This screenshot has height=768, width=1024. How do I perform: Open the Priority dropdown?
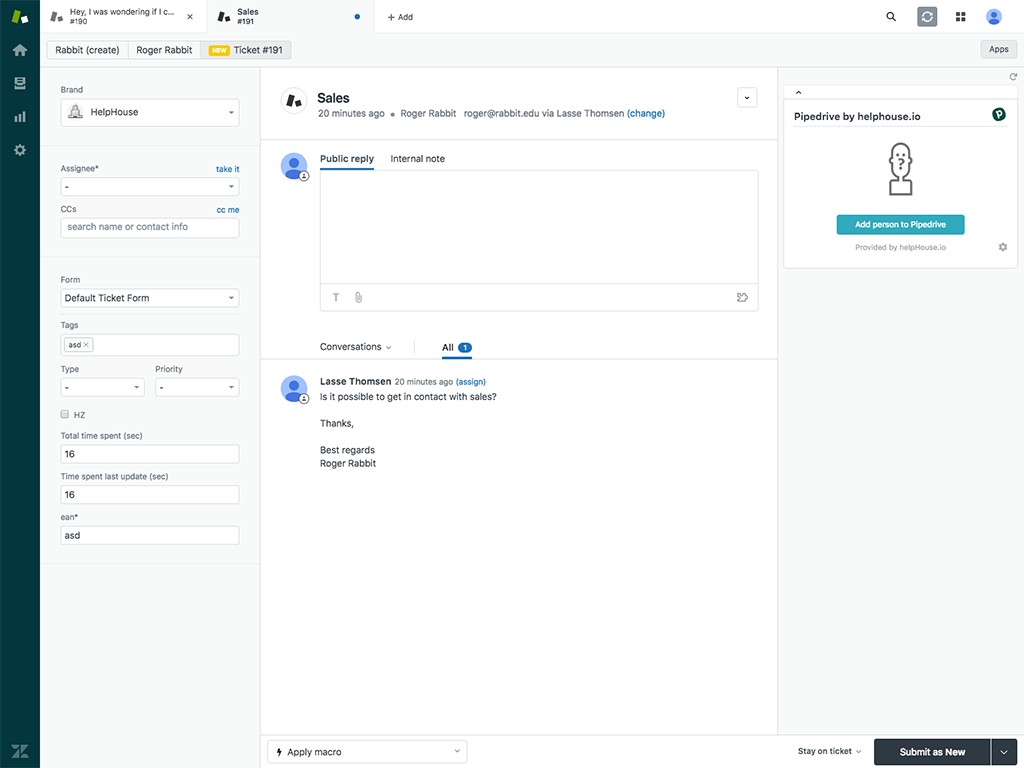pyautogui.click(x=197, y=387)
